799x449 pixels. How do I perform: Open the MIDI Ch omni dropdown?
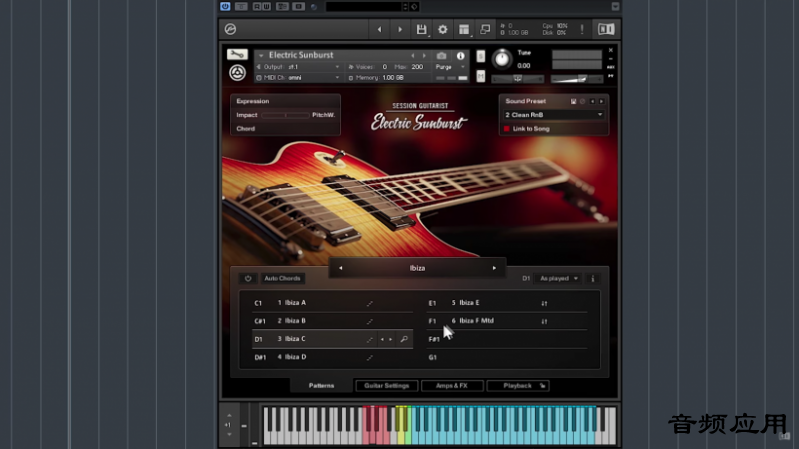point(298,77)
